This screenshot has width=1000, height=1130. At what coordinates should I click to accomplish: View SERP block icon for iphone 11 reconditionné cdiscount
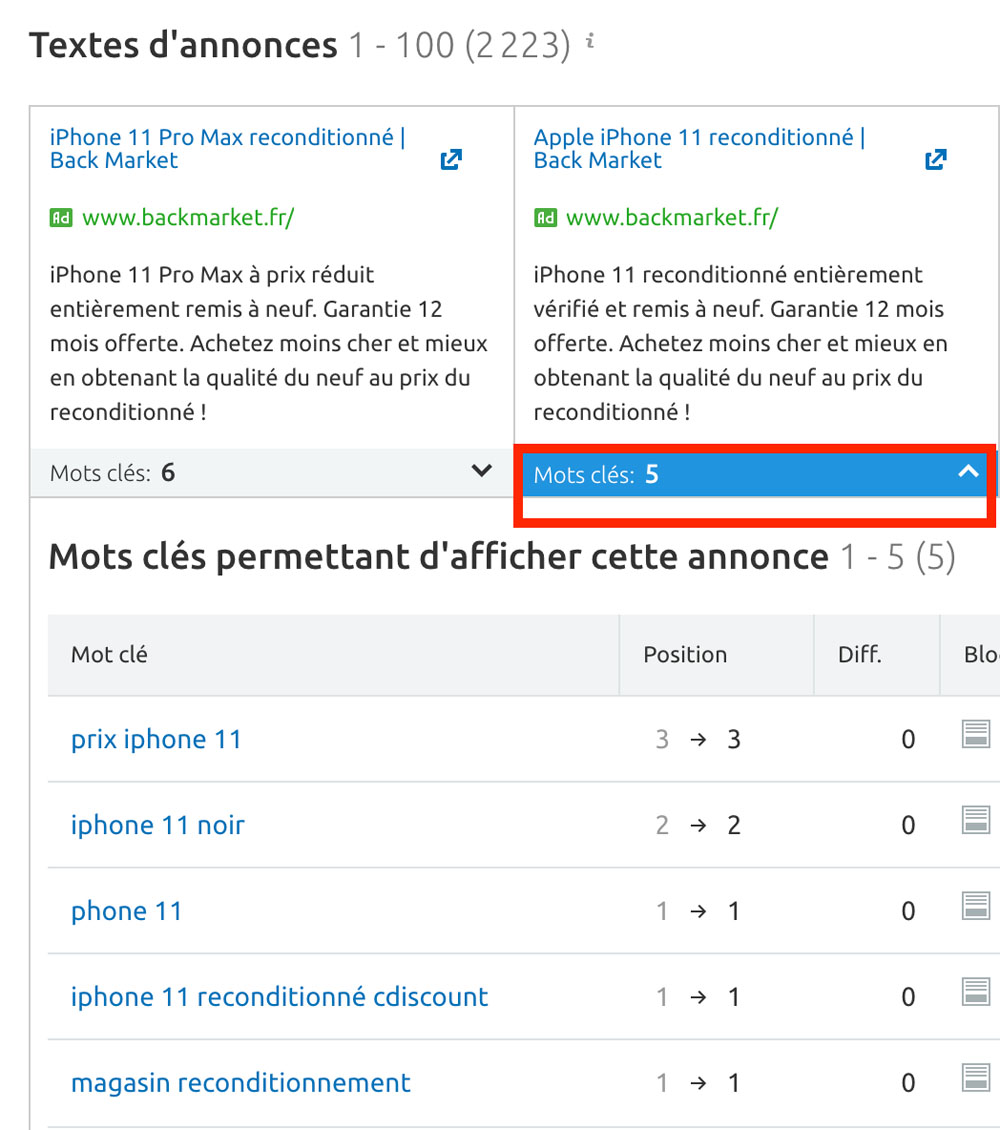pyautogui.click(x=976, y=992)
